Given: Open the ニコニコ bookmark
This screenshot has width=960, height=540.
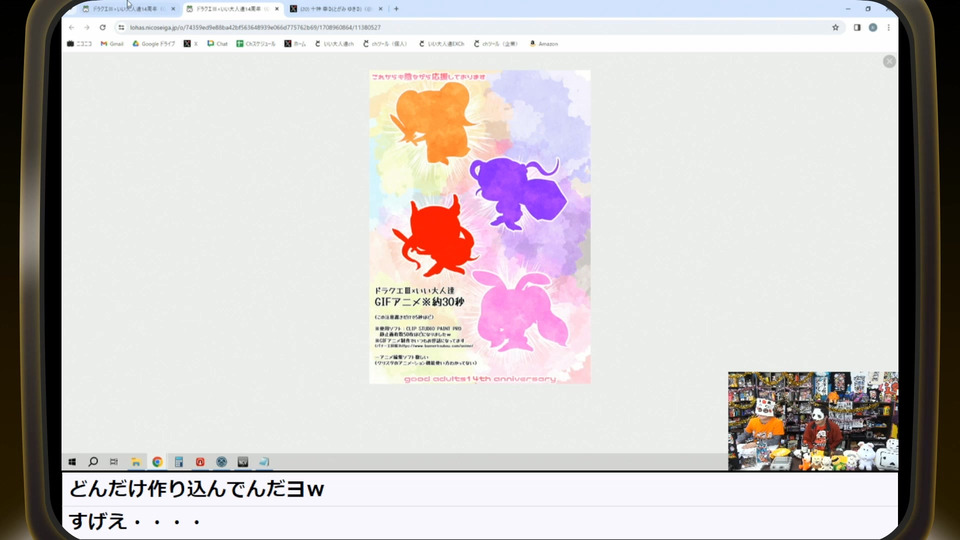Looking at the screenshot, I should tap(80, 44).
